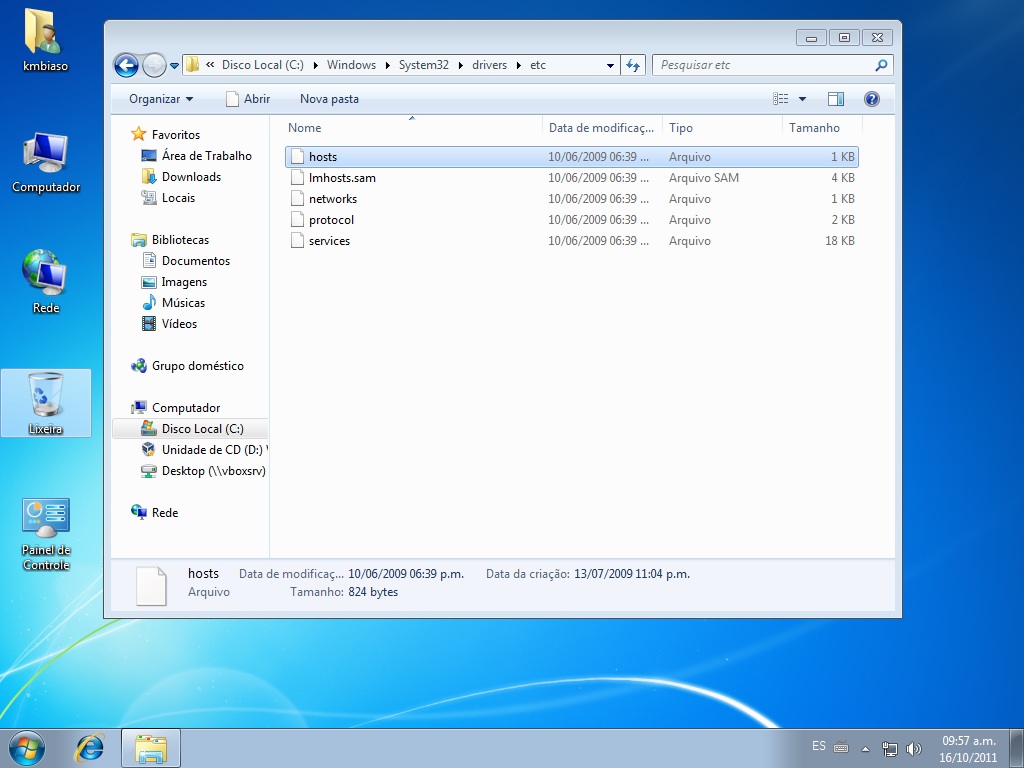The image size is (1024, 768).
Task: Click the Help question mark icon
Action: coord(869,98)
